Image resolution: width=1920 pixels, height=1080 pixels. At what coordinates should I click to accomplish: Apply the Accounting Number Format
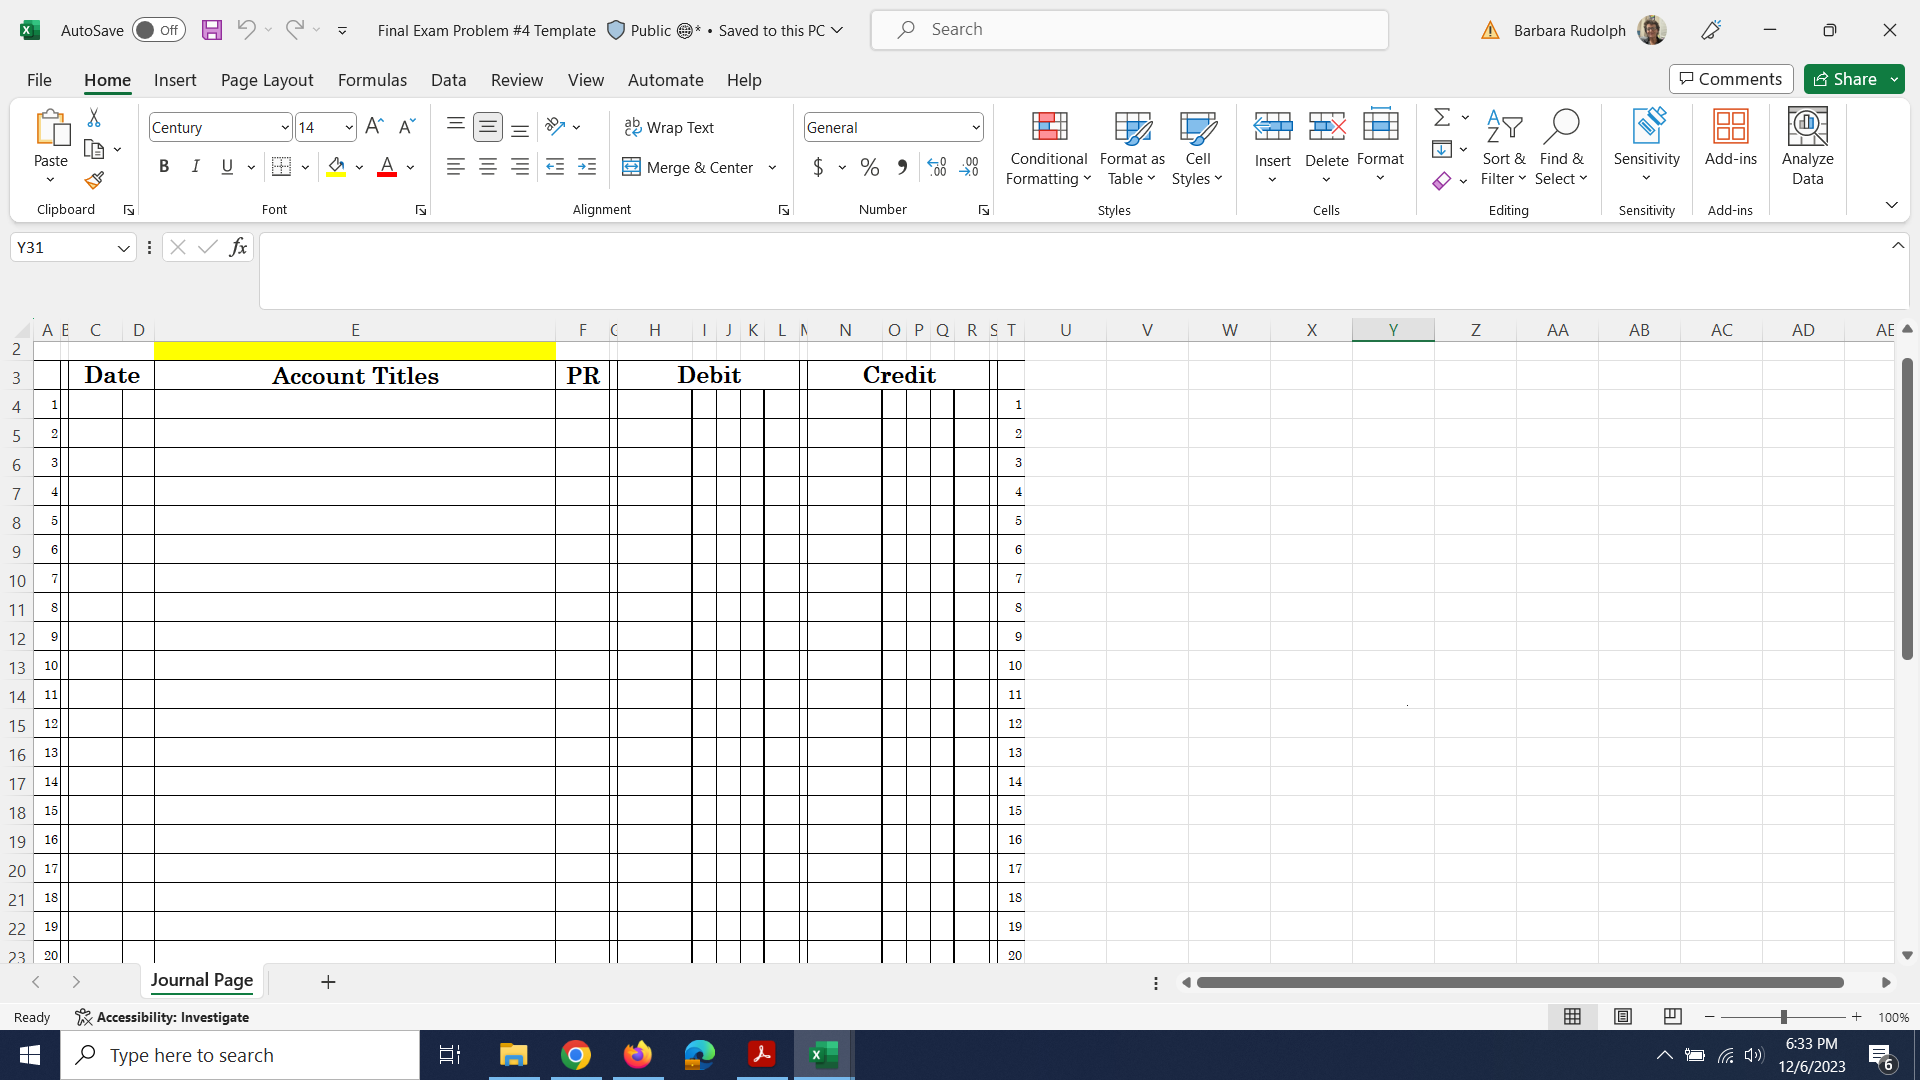(x=820, y=167)
